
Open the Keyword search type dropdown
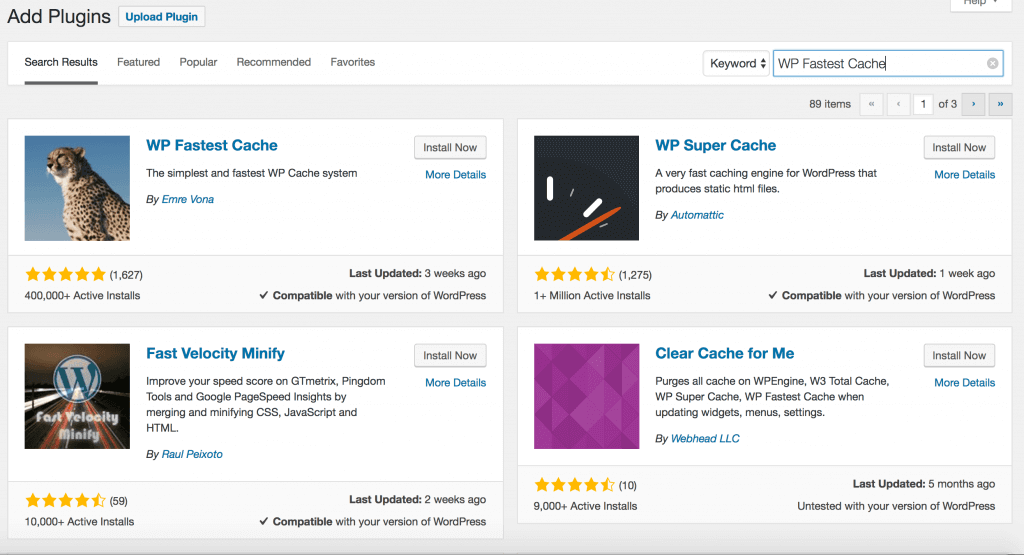click(737, 63)
